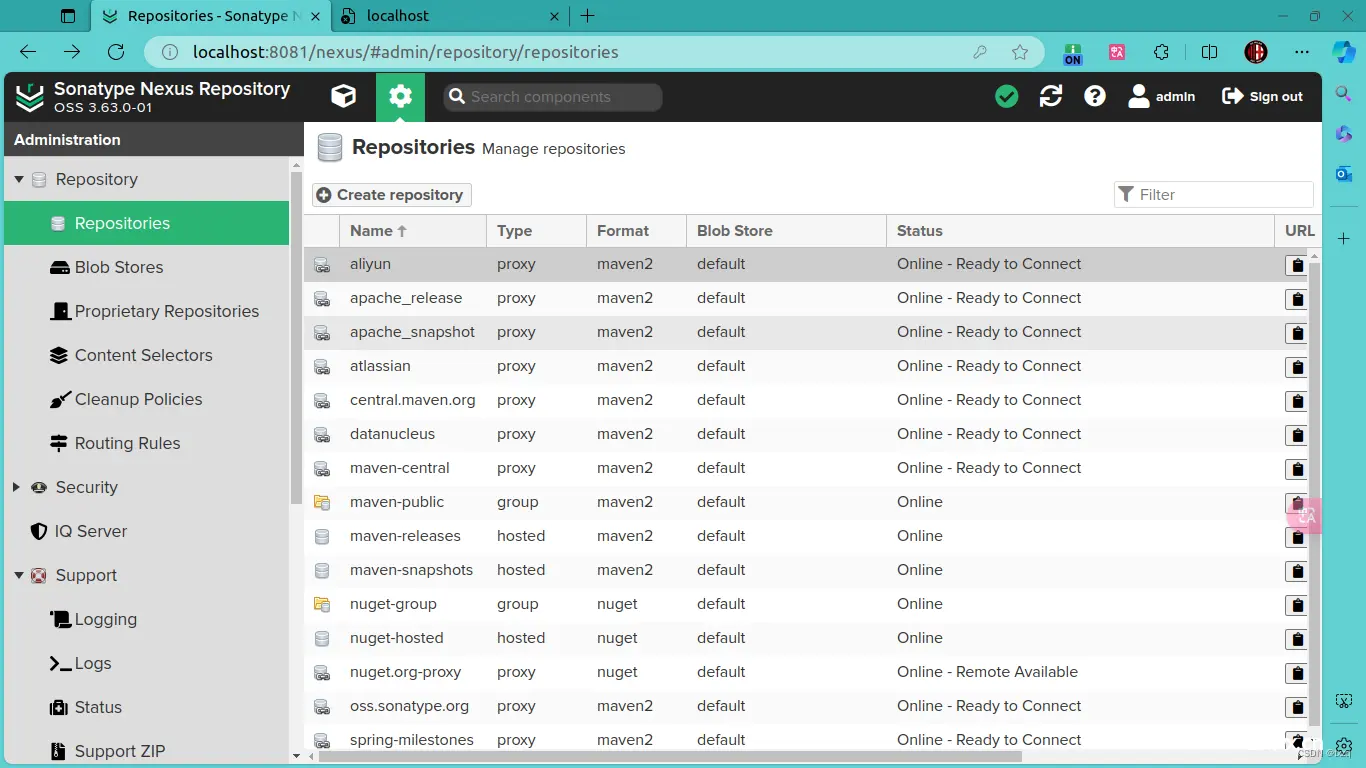
Task: Click the green system status checkmark
Action: pos(1007,96)
